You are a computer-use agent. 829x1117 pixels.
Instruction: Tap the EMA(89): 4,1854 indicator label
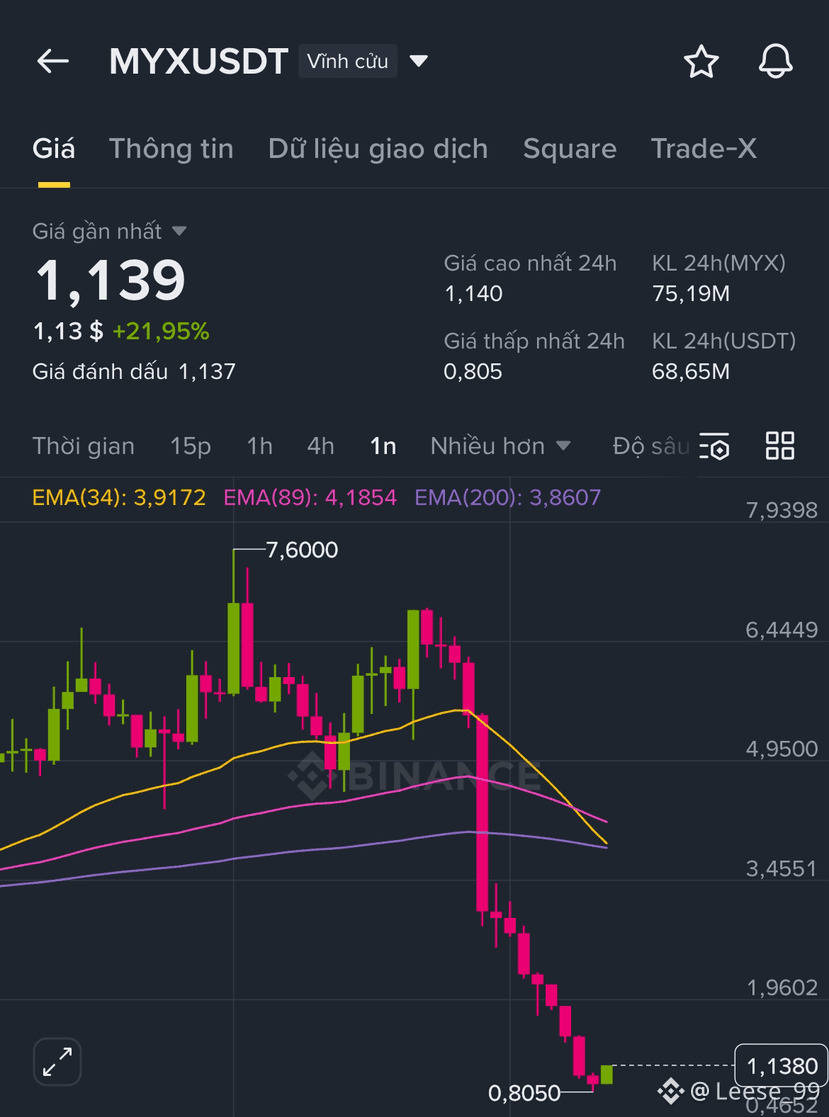(x=311, y=497)
